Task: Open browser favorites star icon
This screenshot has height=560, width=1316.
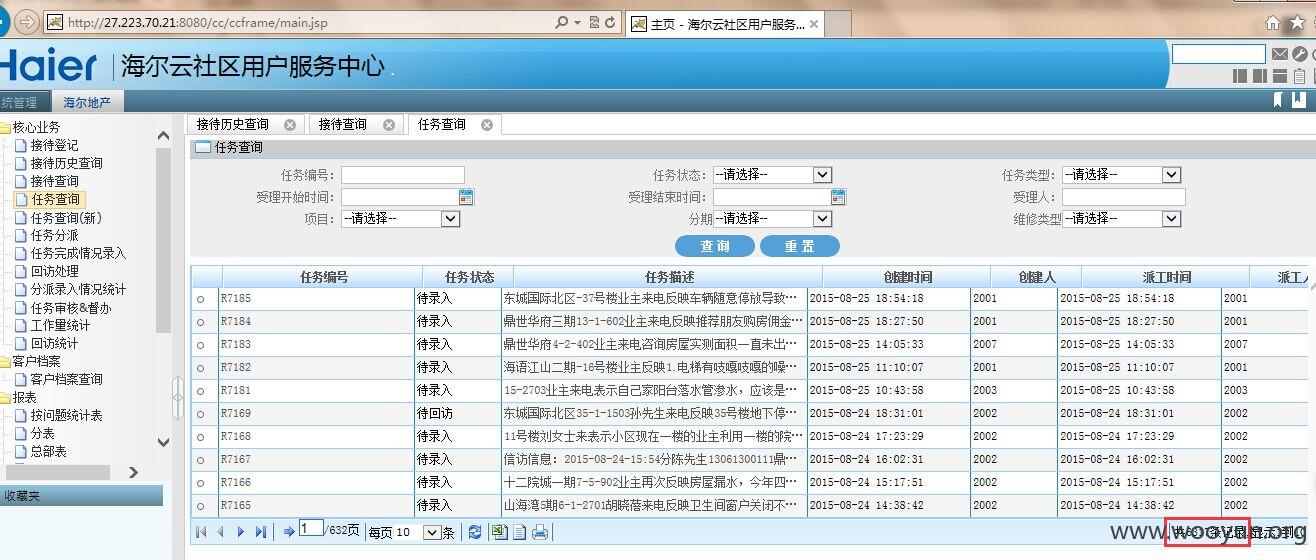Action: pos(1297,22)
